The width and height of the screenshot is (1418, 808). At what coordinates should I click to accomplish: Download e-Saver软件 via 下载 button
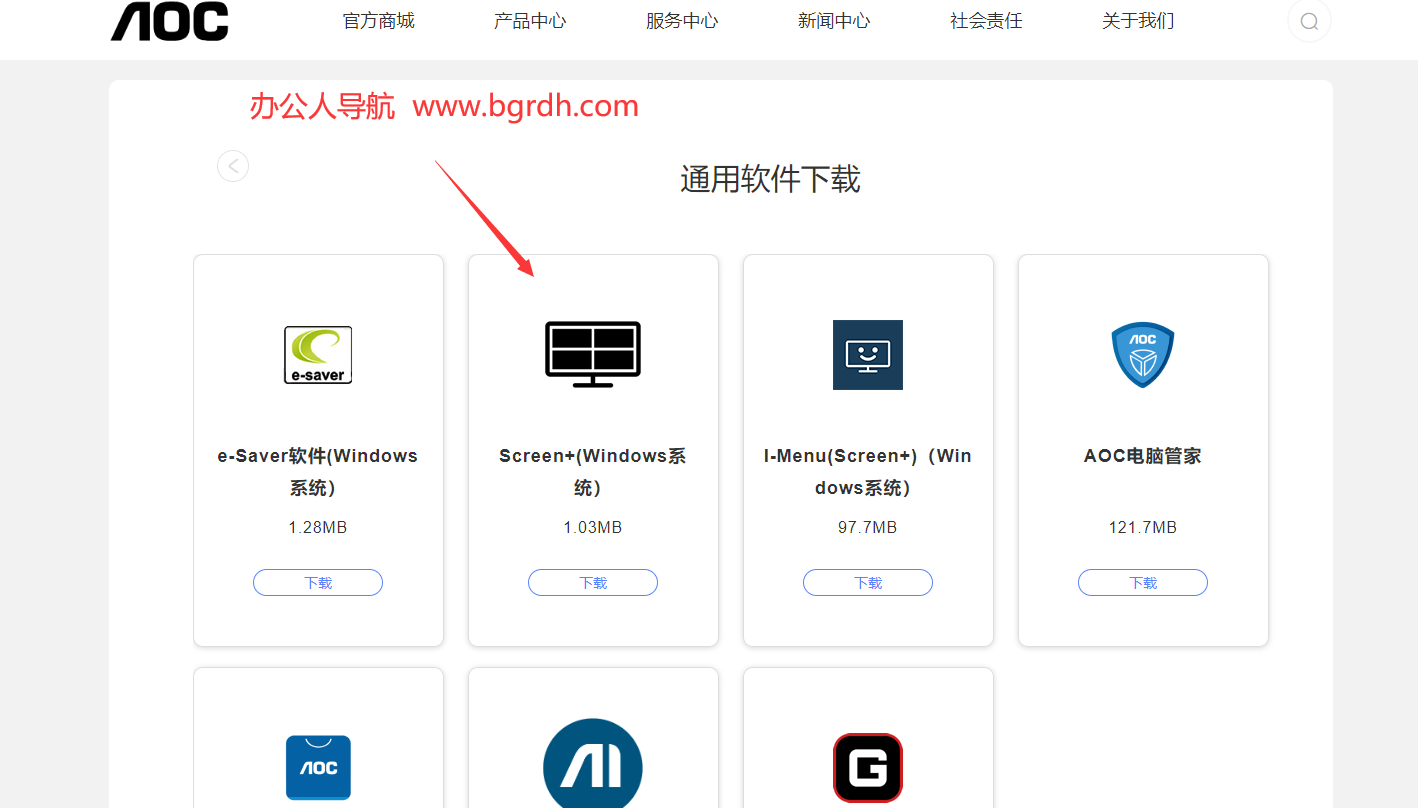point(318,583)
